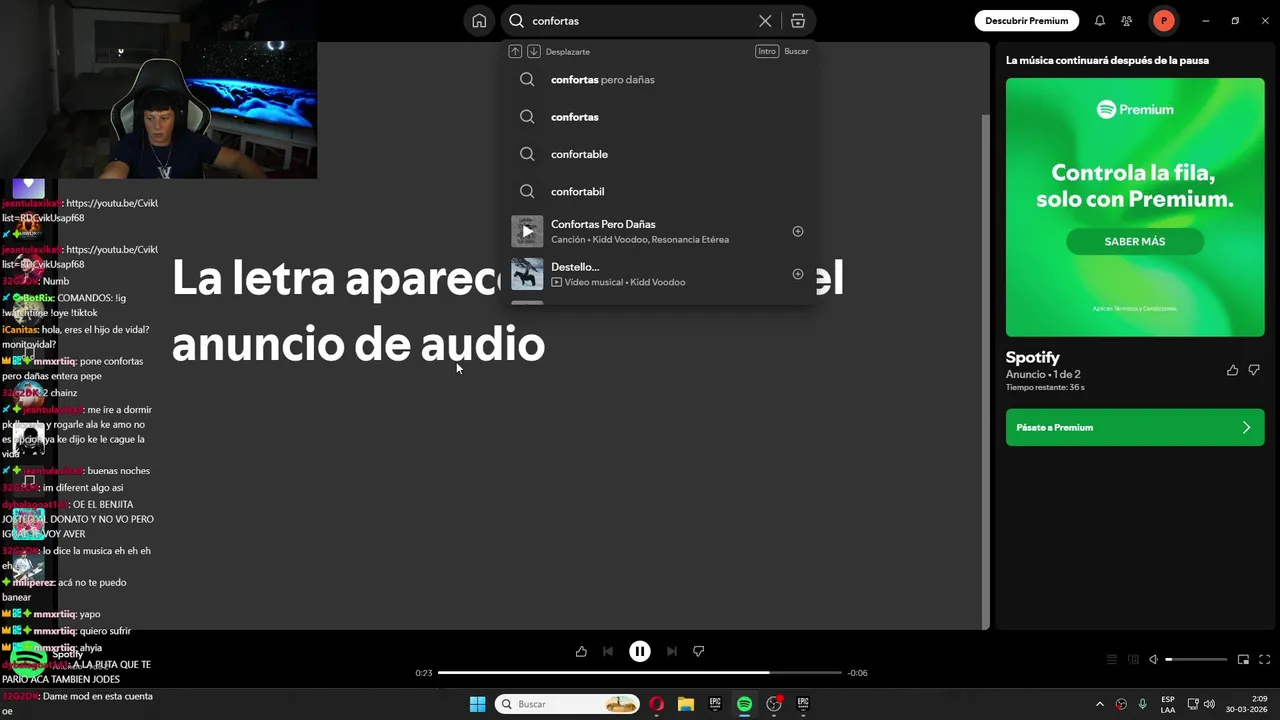The height and width of the screenshot is (720, 1280).
Task: Click the up-arrow navigation hint icon
Action: [x=515, y=51]
